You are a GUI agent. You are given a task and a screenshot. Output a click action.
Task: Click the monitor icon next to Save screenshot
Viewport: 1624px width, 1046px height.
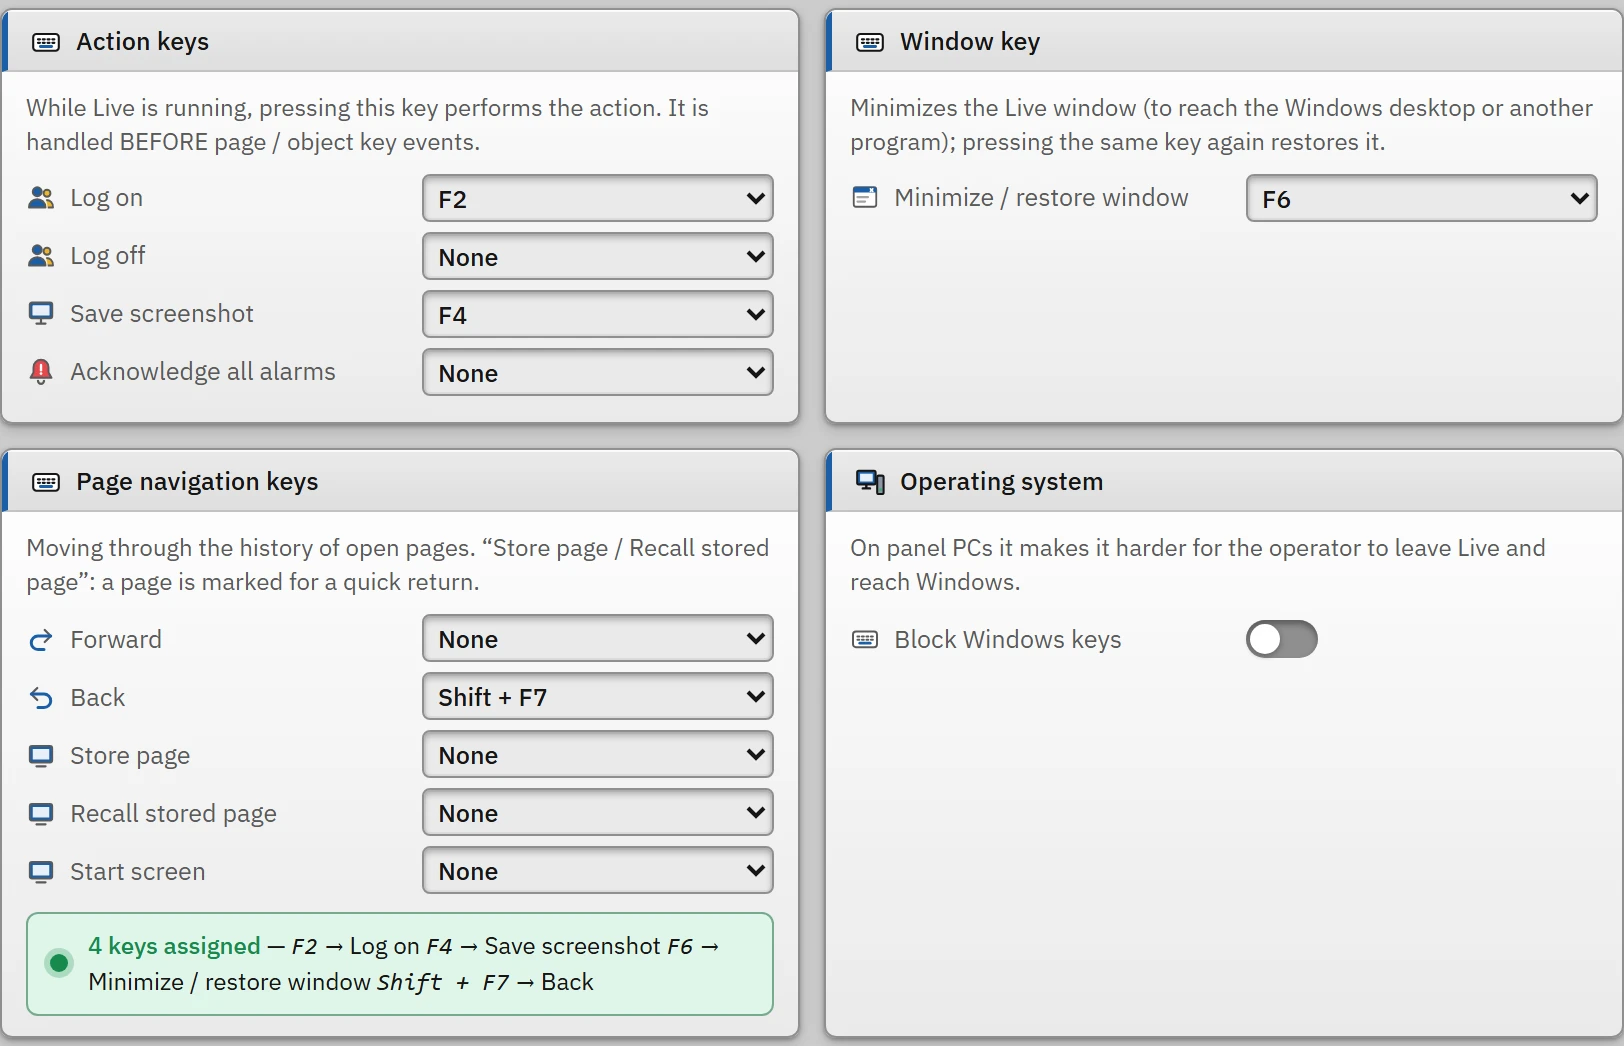click(x=41, y=314)
